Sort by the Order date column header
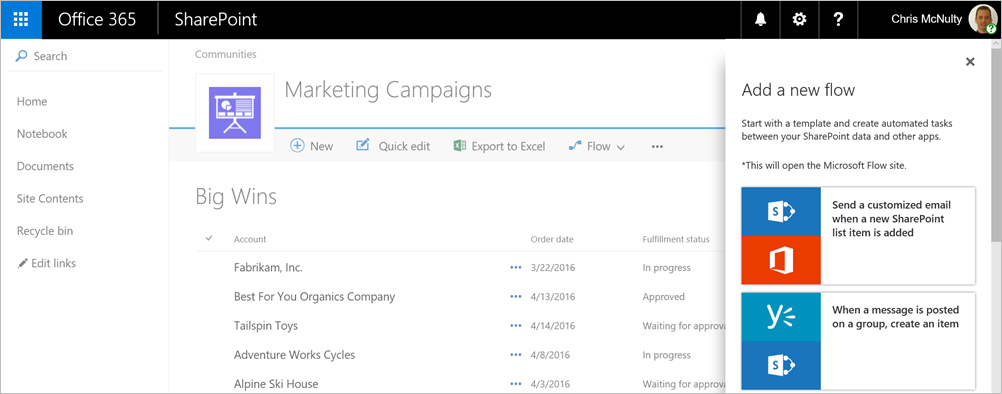The width and height of the screenshot is (1002, 394). click(x=552, y=239)
